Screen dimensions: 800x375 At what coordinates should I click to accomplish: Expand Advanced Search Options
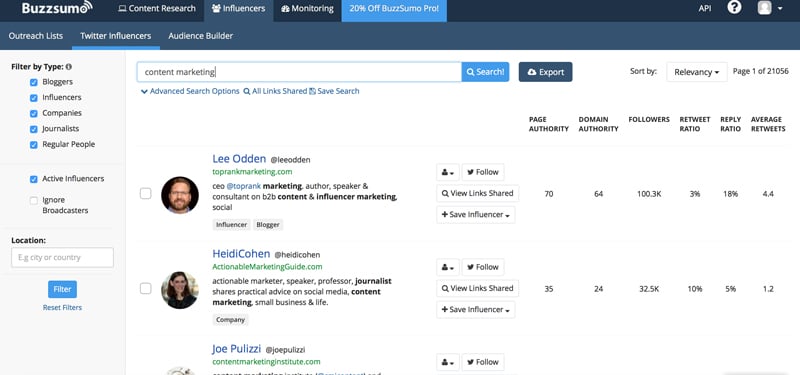coord(190,91)
